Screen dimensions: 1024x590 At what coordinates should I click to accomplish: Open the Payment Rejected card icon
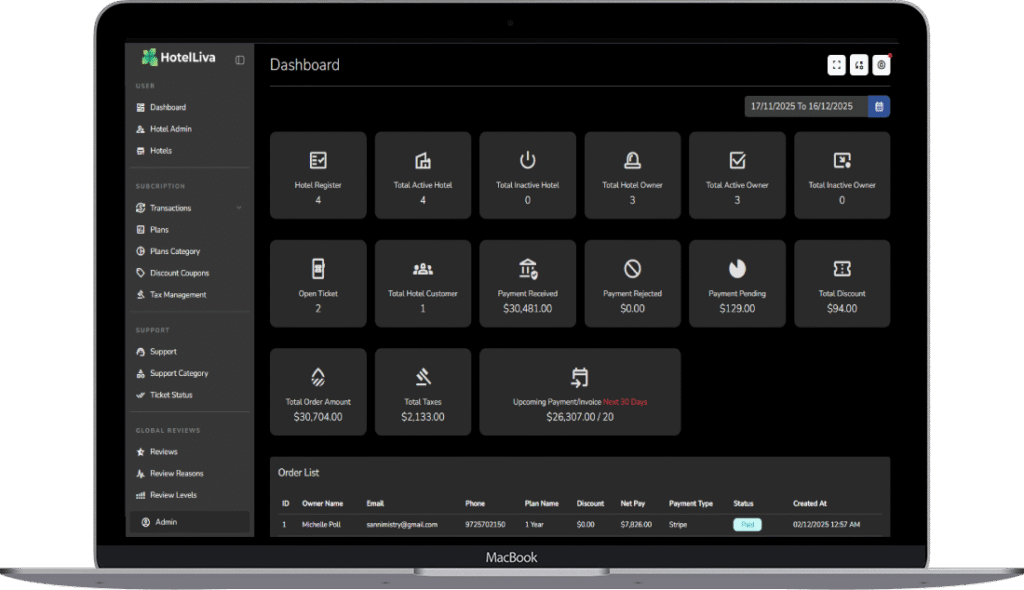632,268
